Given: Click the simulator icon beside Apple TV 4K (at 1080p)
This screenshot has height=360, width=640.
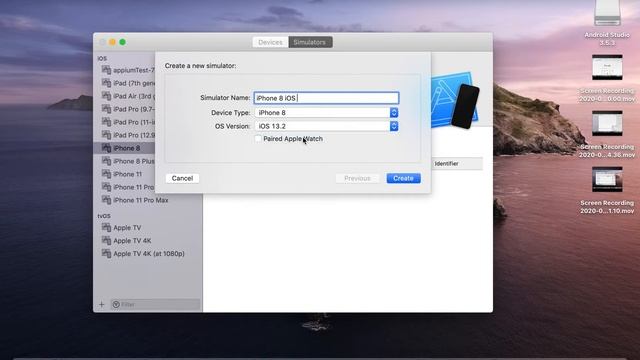Looking at the screenshot, I should (106, 253).
